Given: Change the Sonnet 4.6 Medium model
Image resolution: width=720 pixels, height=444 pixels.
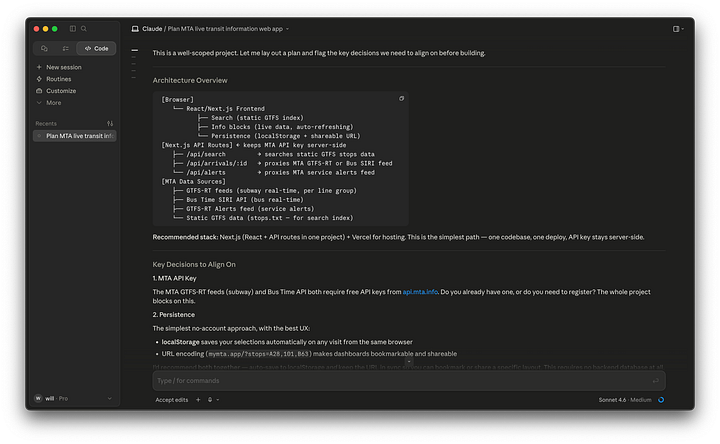Looking at the screenshot, I should pyautogui.click(x=624, y=400).
